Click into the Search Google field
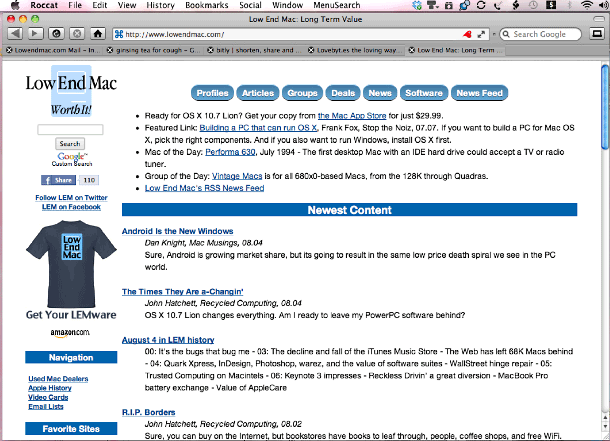 pos(539,34)
